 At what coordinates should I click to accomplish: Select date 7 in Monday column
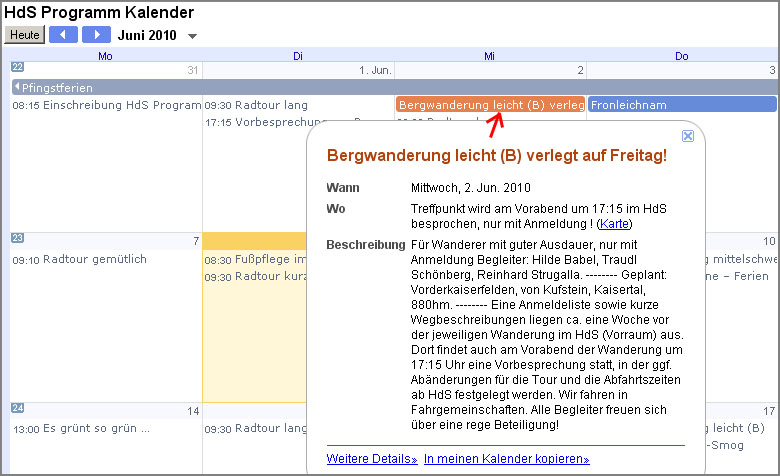196,241
